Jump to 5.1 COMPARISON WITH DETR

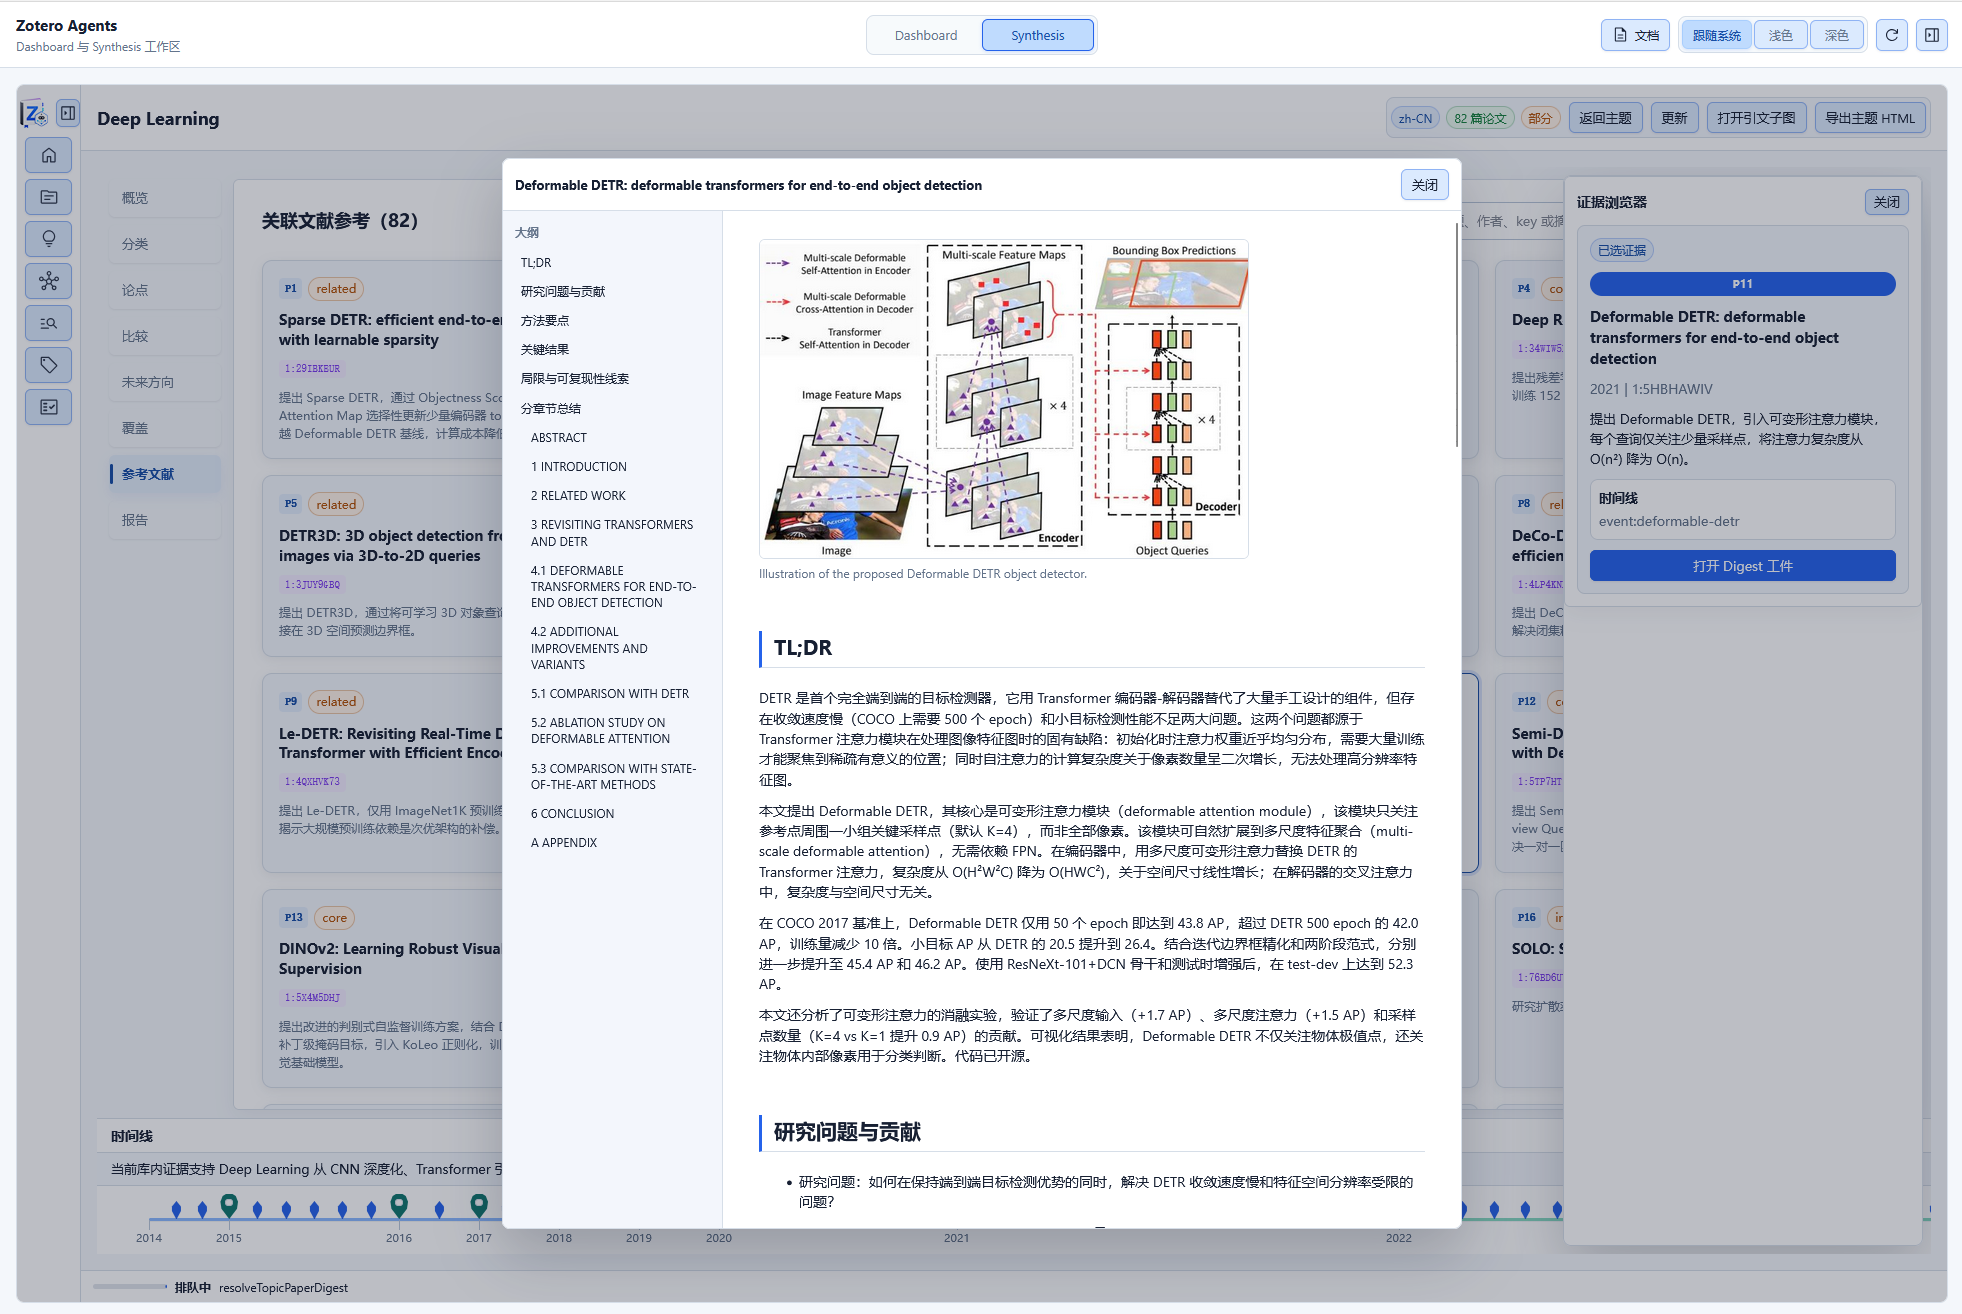[610, 694]
